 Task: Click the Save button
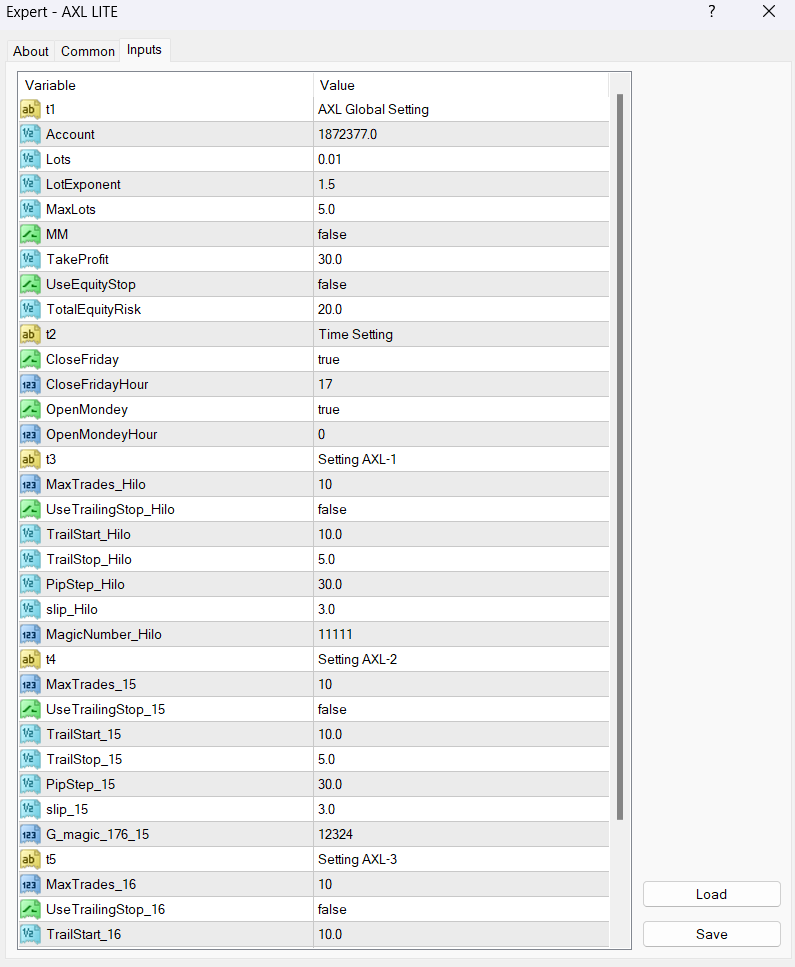click(x=711, y=934)
